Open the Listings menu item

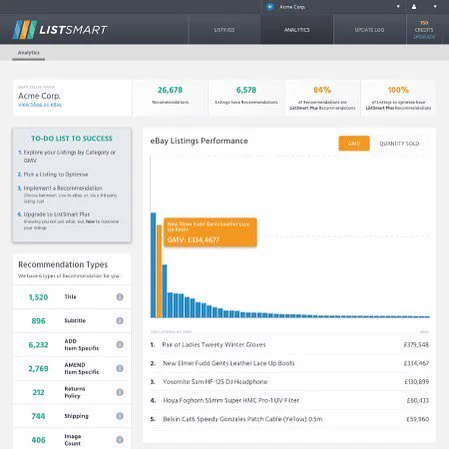click(x=224, y=30)
